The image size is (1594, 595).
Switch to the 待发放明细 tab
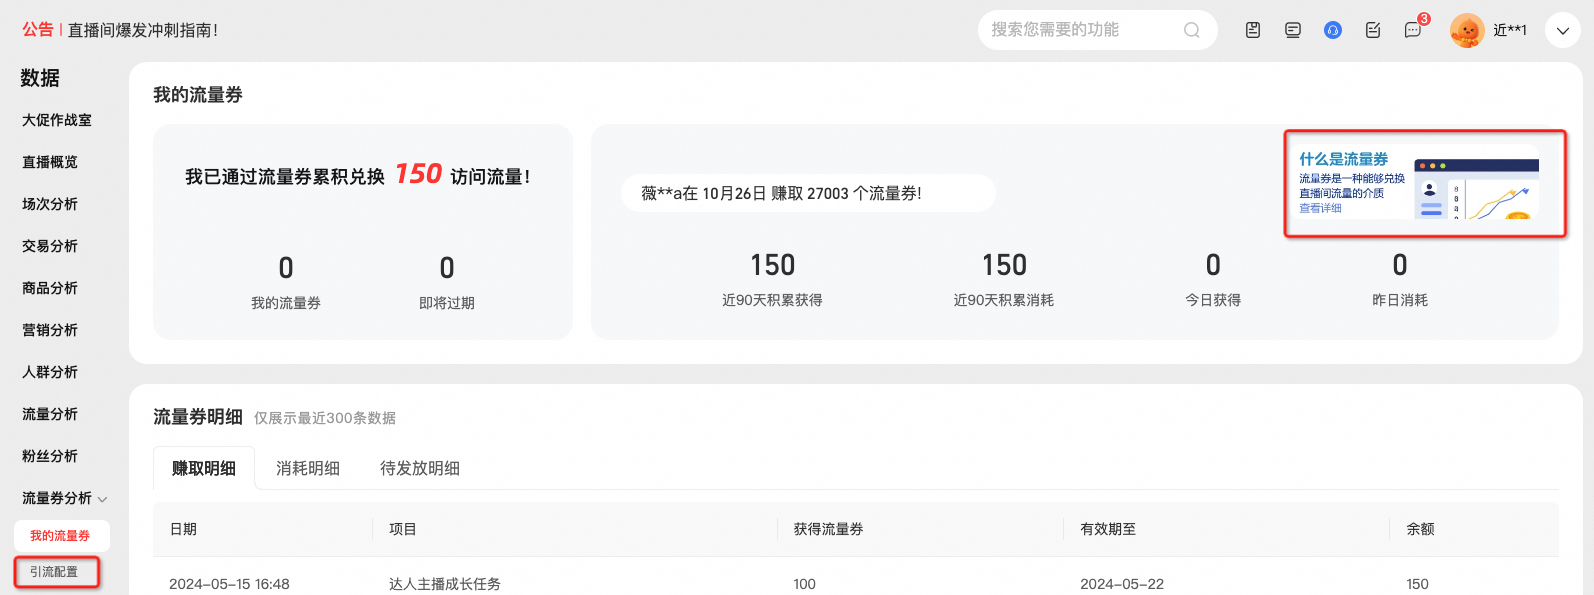coord(420,468)
